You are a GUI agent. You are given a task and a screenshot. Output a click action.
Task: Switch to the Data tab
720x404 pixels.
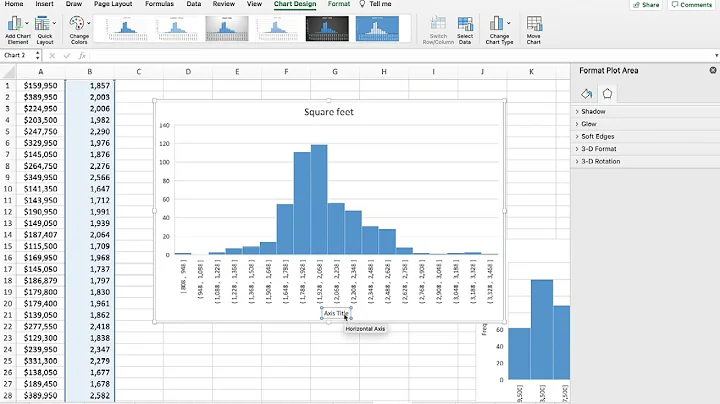[194, 4]
